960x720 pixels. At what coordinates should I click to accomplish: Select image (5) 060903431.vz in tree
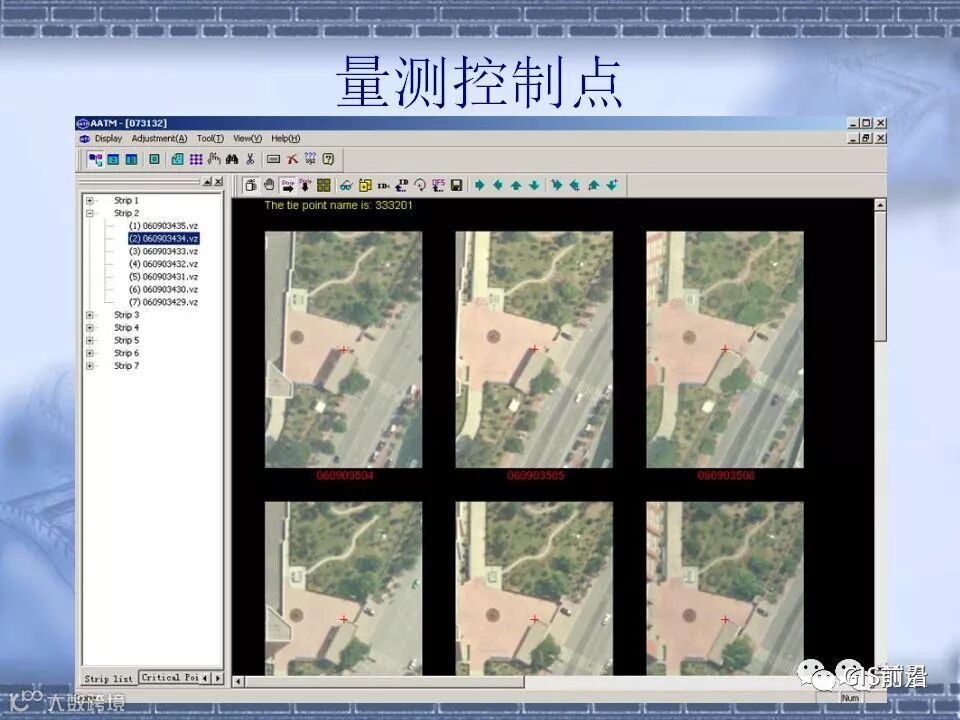click(163, 277)
